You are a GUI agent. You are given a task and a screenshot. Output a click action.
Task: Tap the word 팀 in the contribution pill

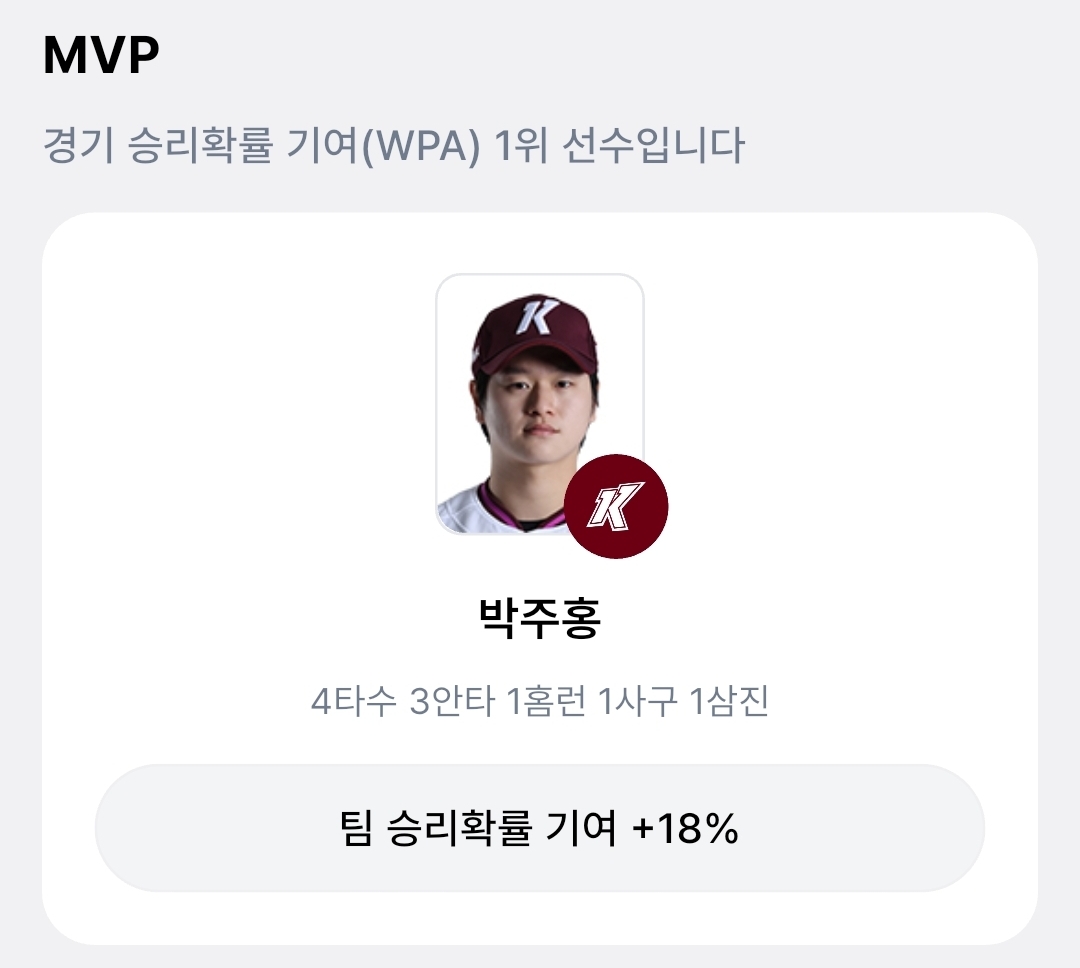click(x=356, y=827)
